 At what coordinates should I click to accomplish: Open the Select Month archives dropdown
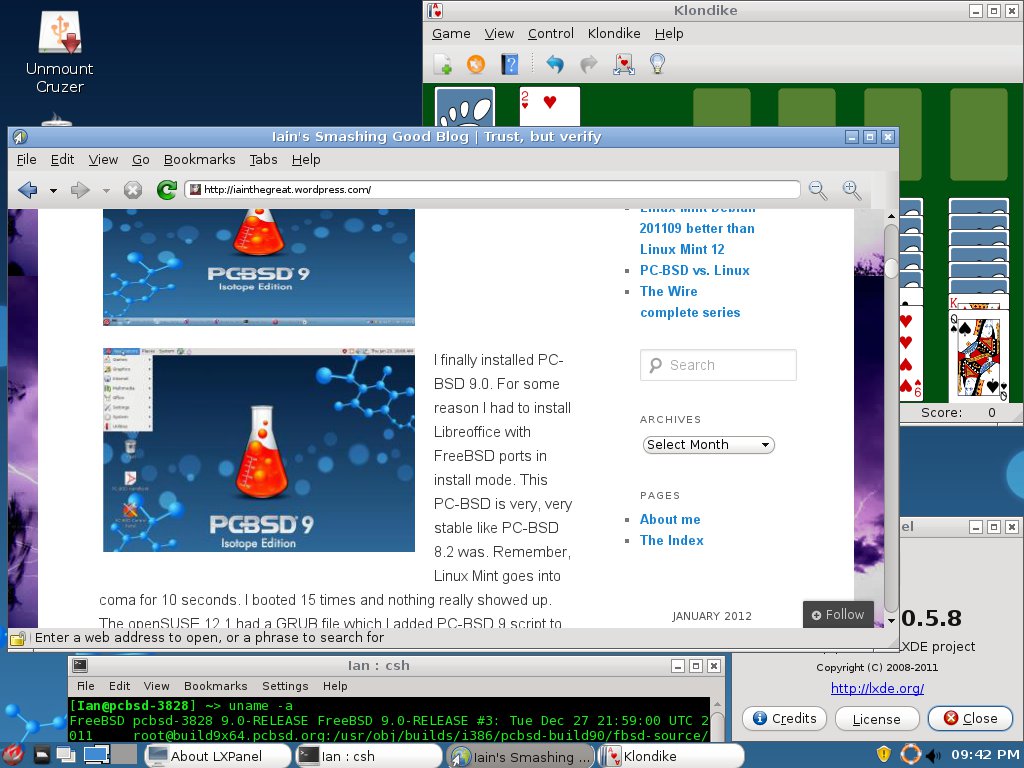click(x=708, y=444)
